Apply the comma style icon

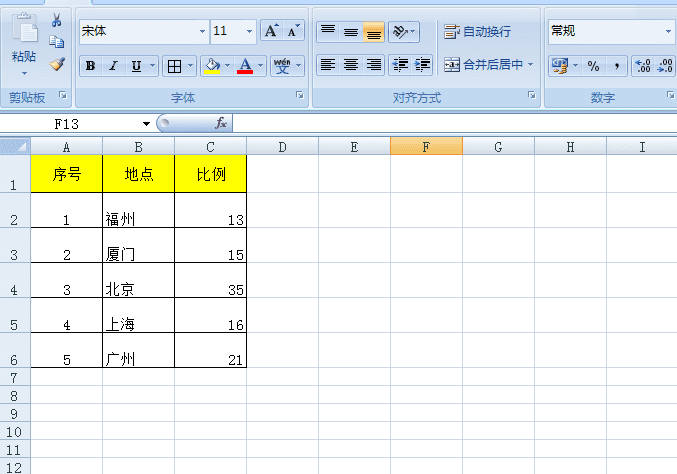[x=617, y=66]
